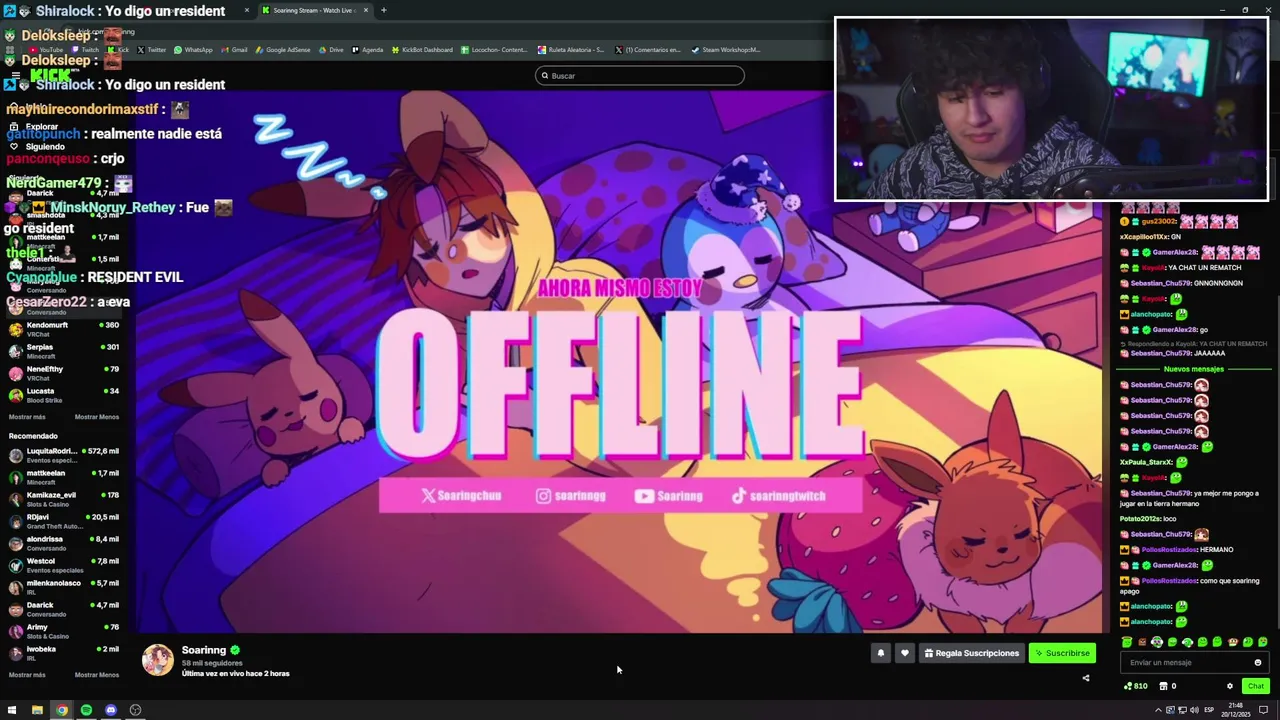The image size is (1280, 720).
Task: Open LuquitaRodri recommended channel
Action: 64,455
